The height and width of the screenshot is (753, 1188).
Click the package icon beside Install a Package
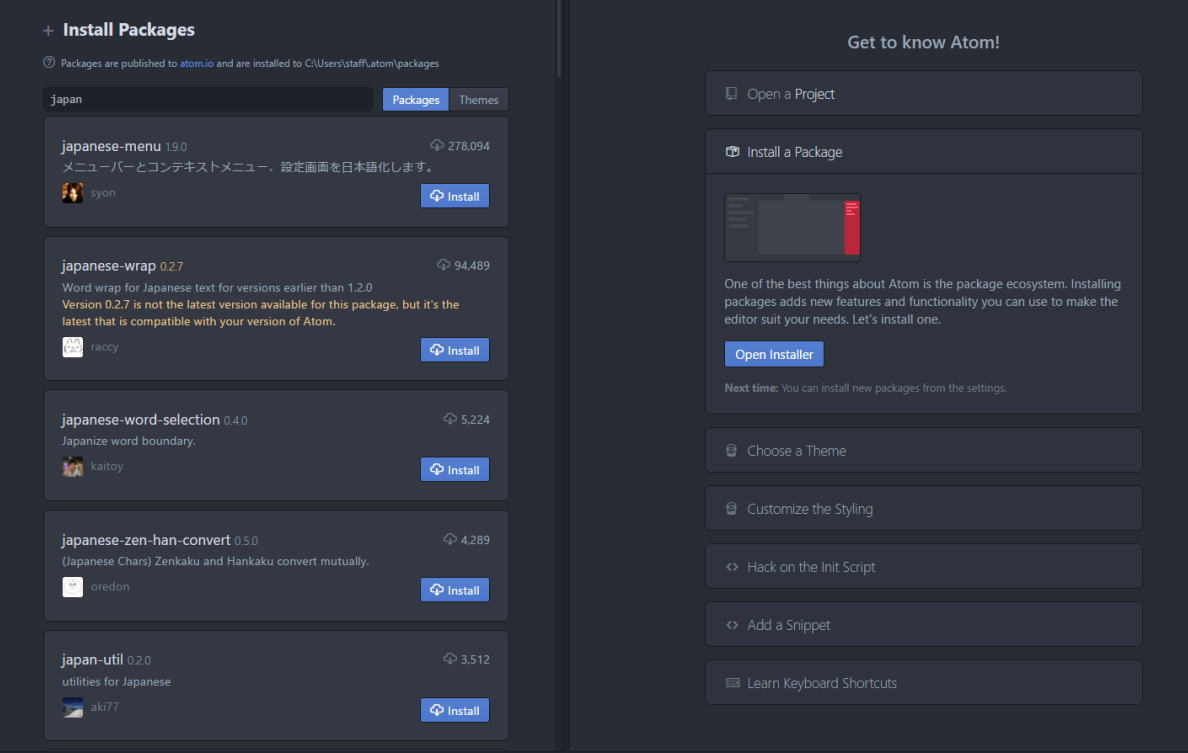click(732, 152)
